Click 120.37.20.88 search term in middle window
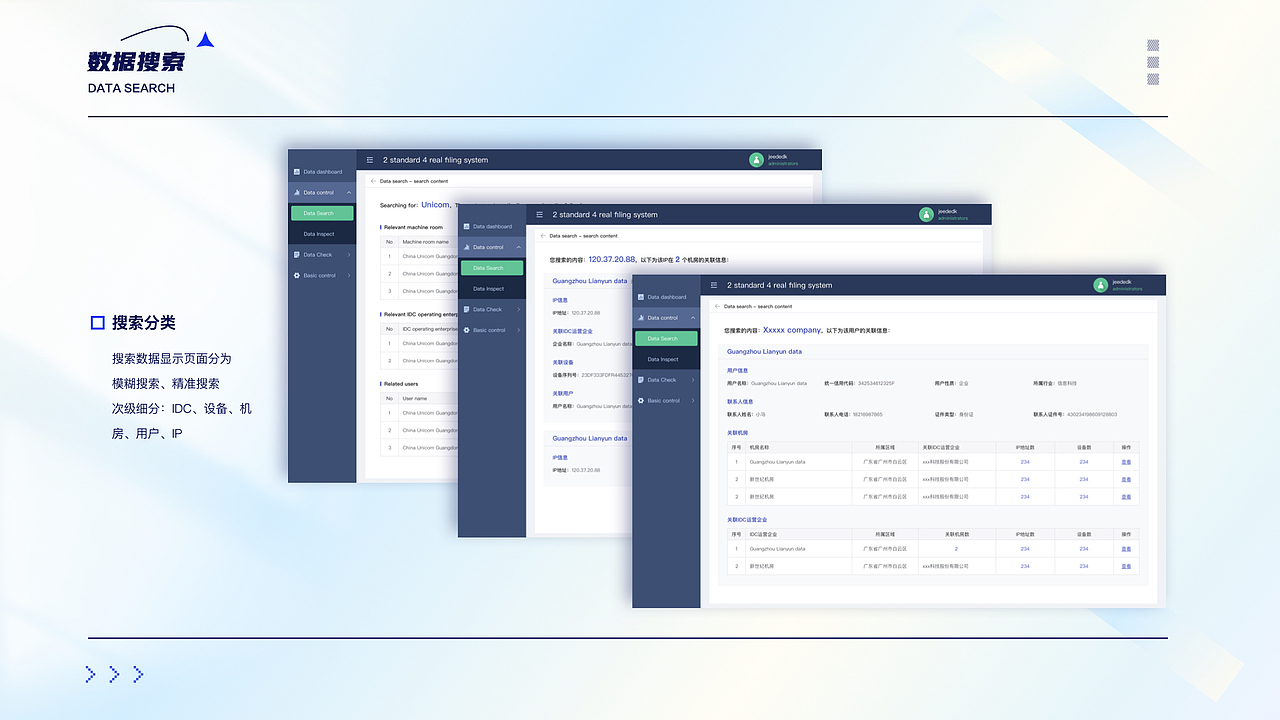The width and height of the screenshot is (1280, 720). (611, 258)
